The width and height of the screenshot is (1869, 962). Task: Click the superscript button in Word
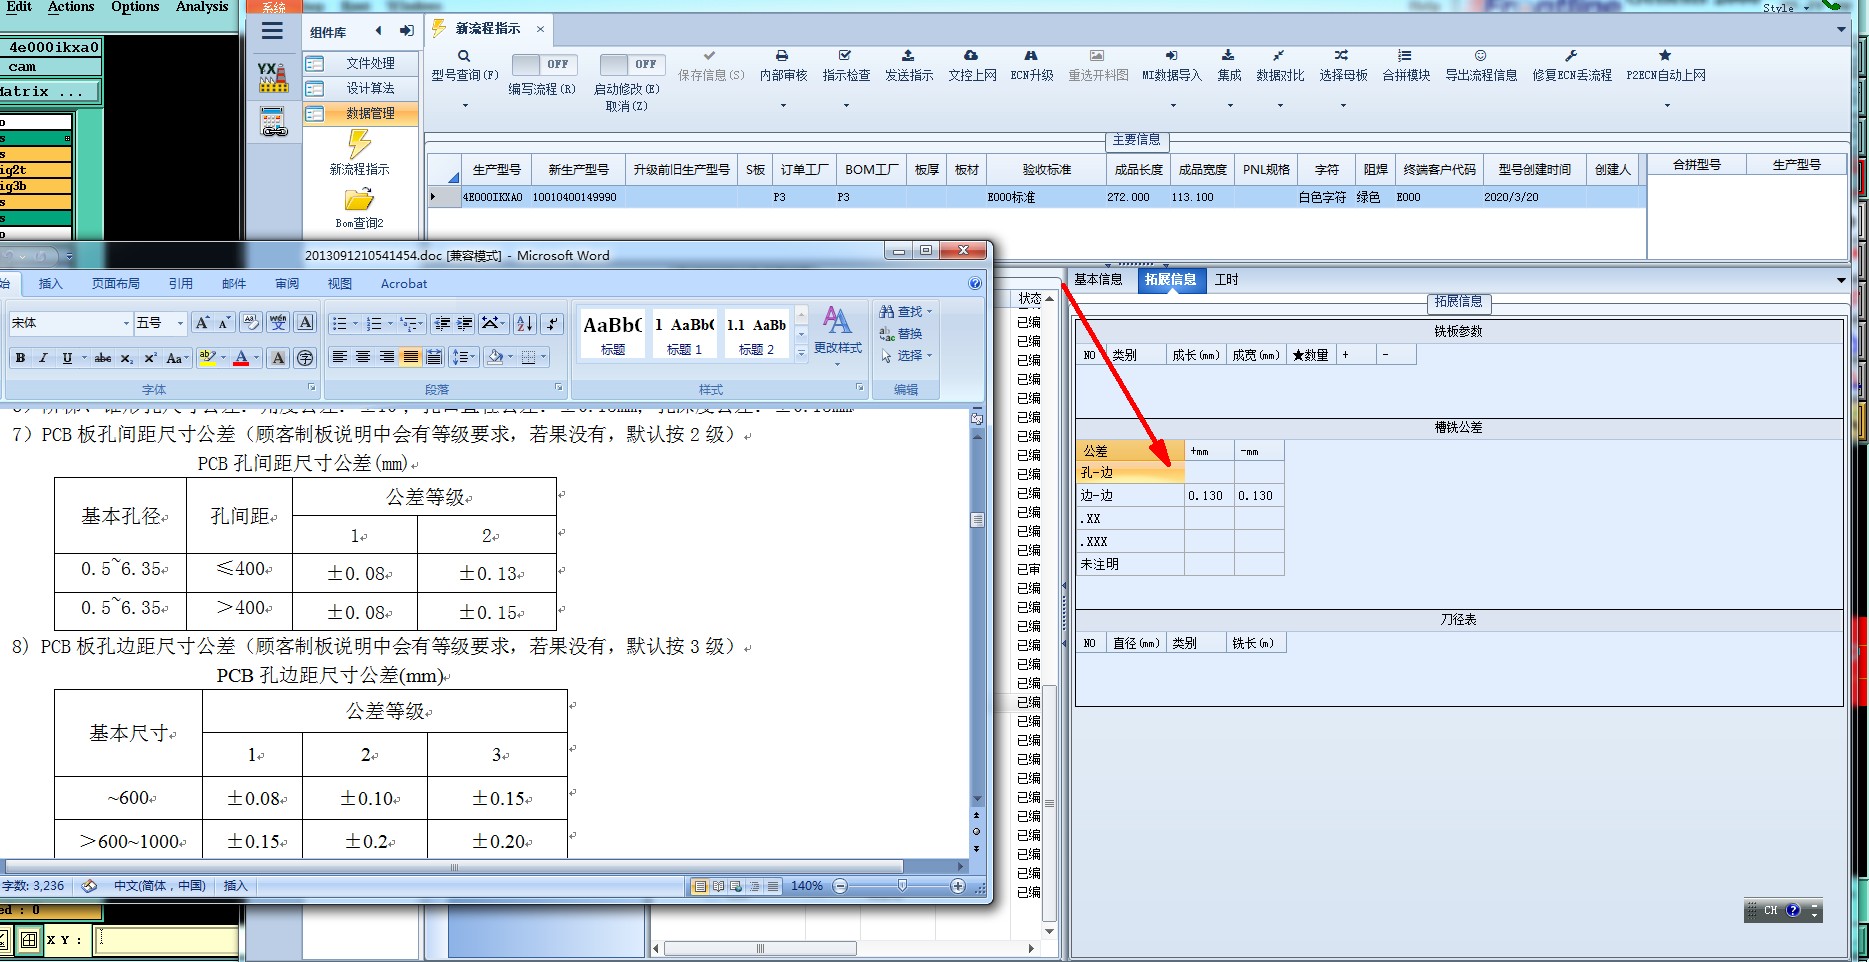point(150,358)
